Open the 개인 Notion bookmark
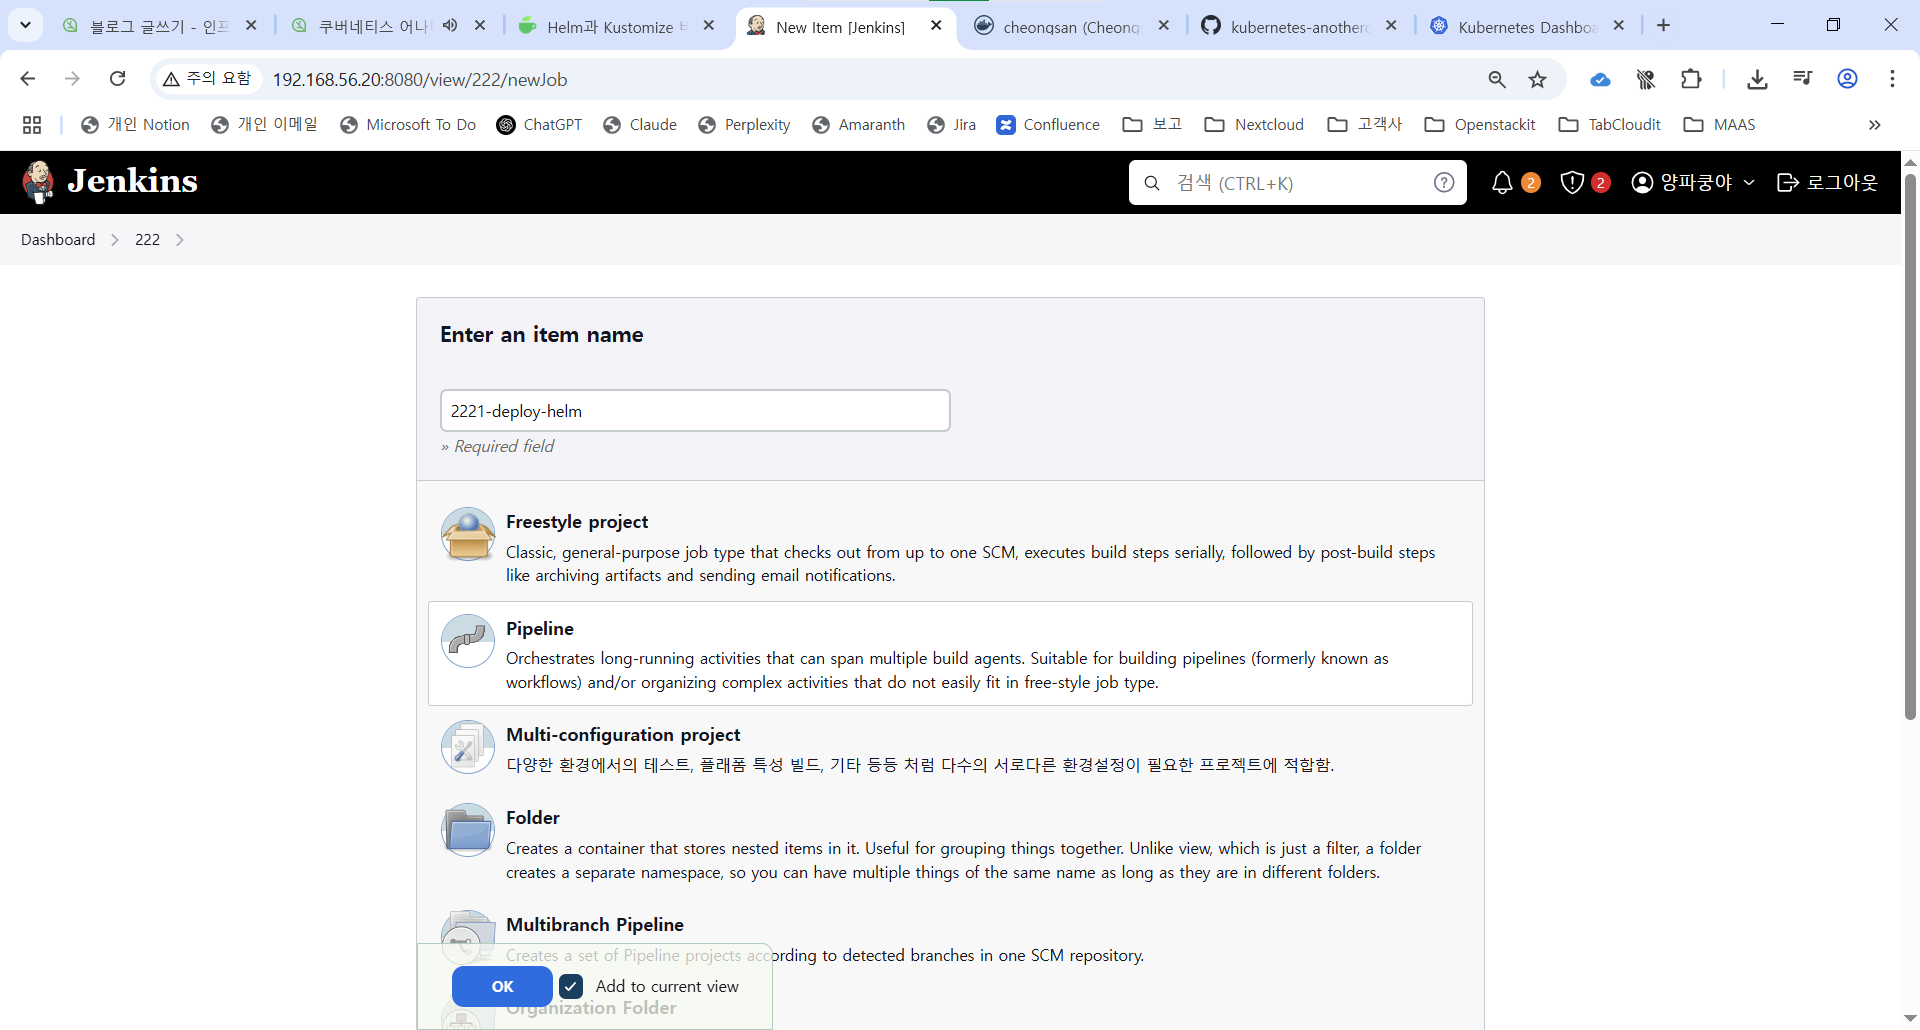Viewport: 1920px width, 1030px height. (x=135, y=125)
